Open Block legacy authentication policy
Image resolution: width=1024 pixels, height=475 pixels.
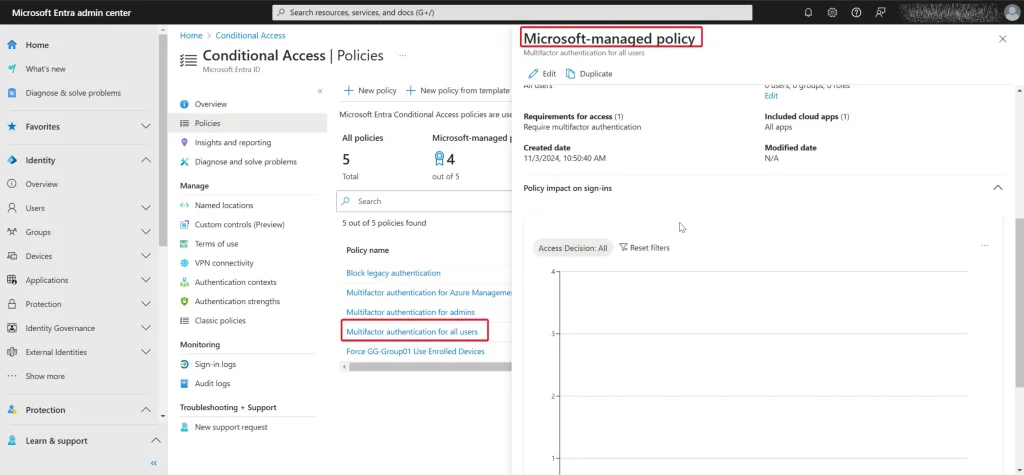pos(393,273)
